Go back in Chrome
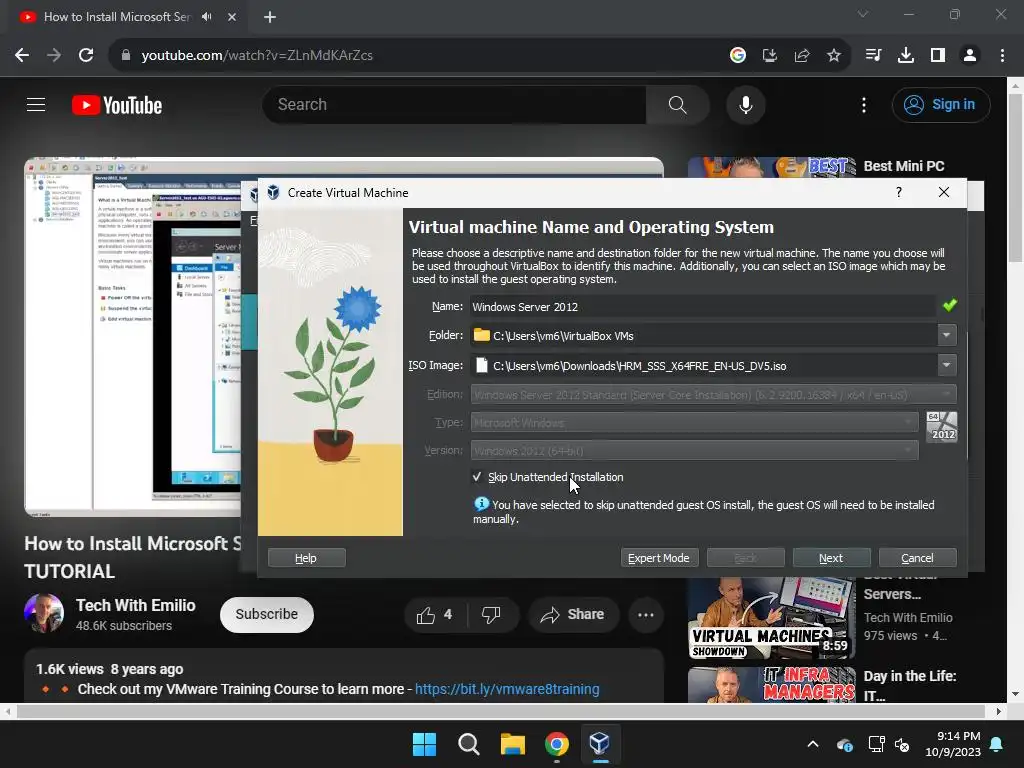Viewport: 1024px width, 768px height. (x=22, y=56)
